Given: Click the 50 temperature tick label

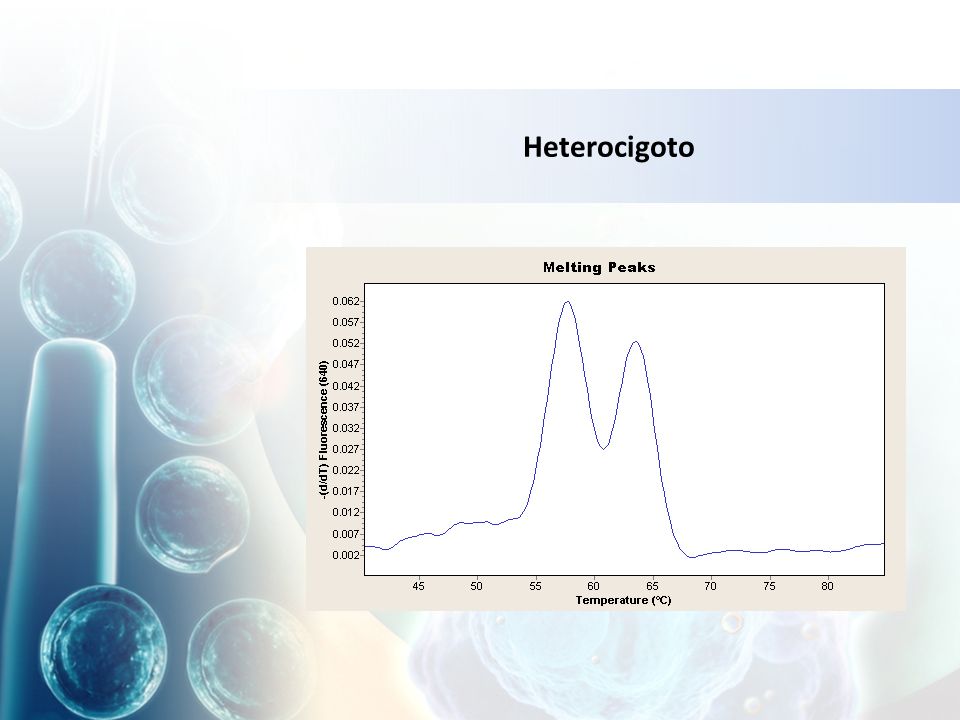Looking at the screenshot, I should click(476, 586).
